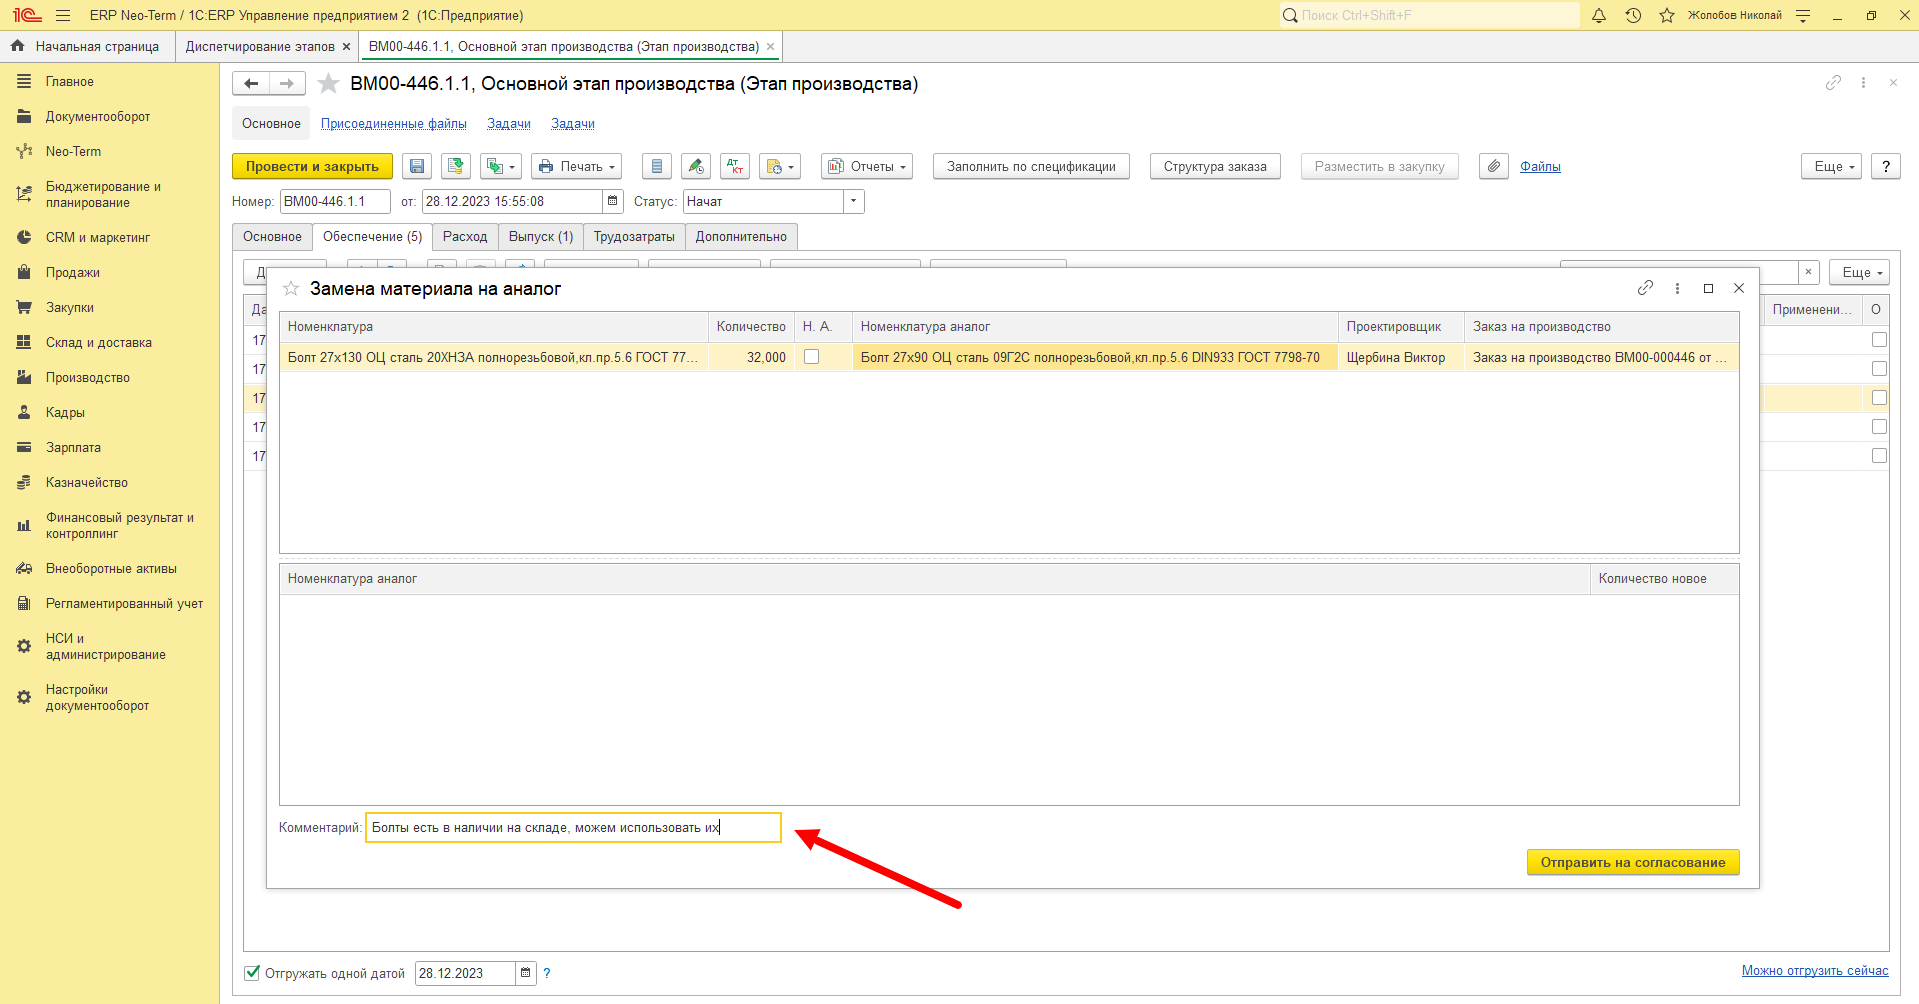The height and width of the screenshot is (1004, 1919).
Task: Switch to the Диспетчирование этапов tab
Action: 260,46
